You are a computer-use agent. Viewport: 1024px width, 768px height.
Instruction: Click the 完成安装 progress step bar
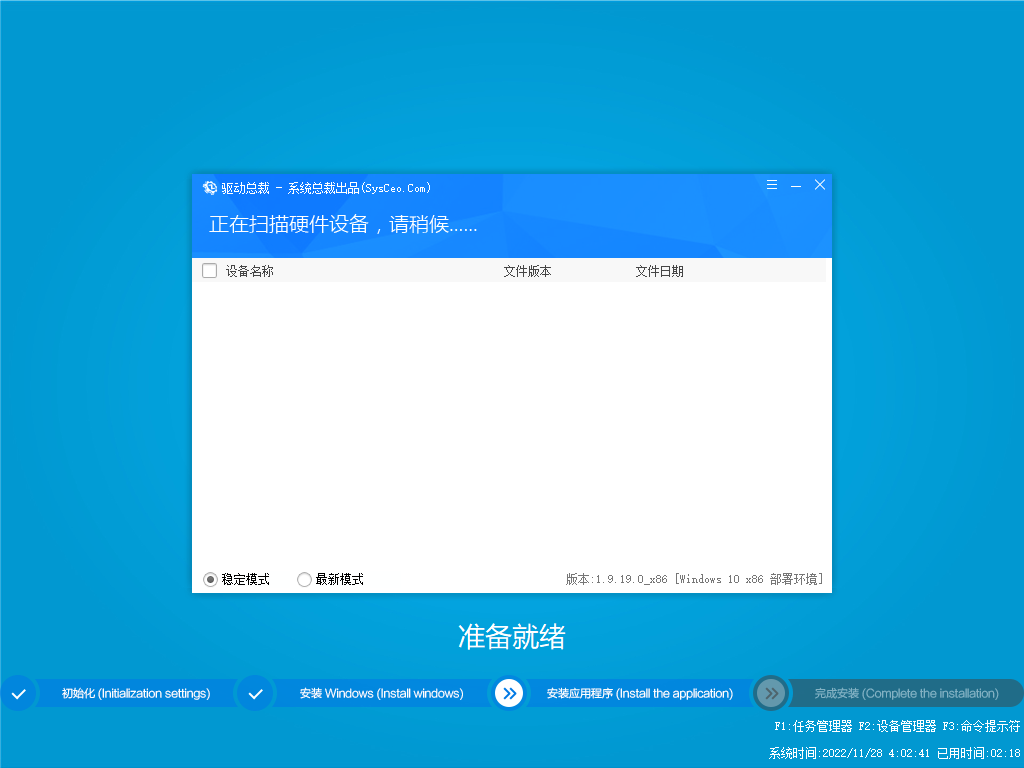(905, 693)
